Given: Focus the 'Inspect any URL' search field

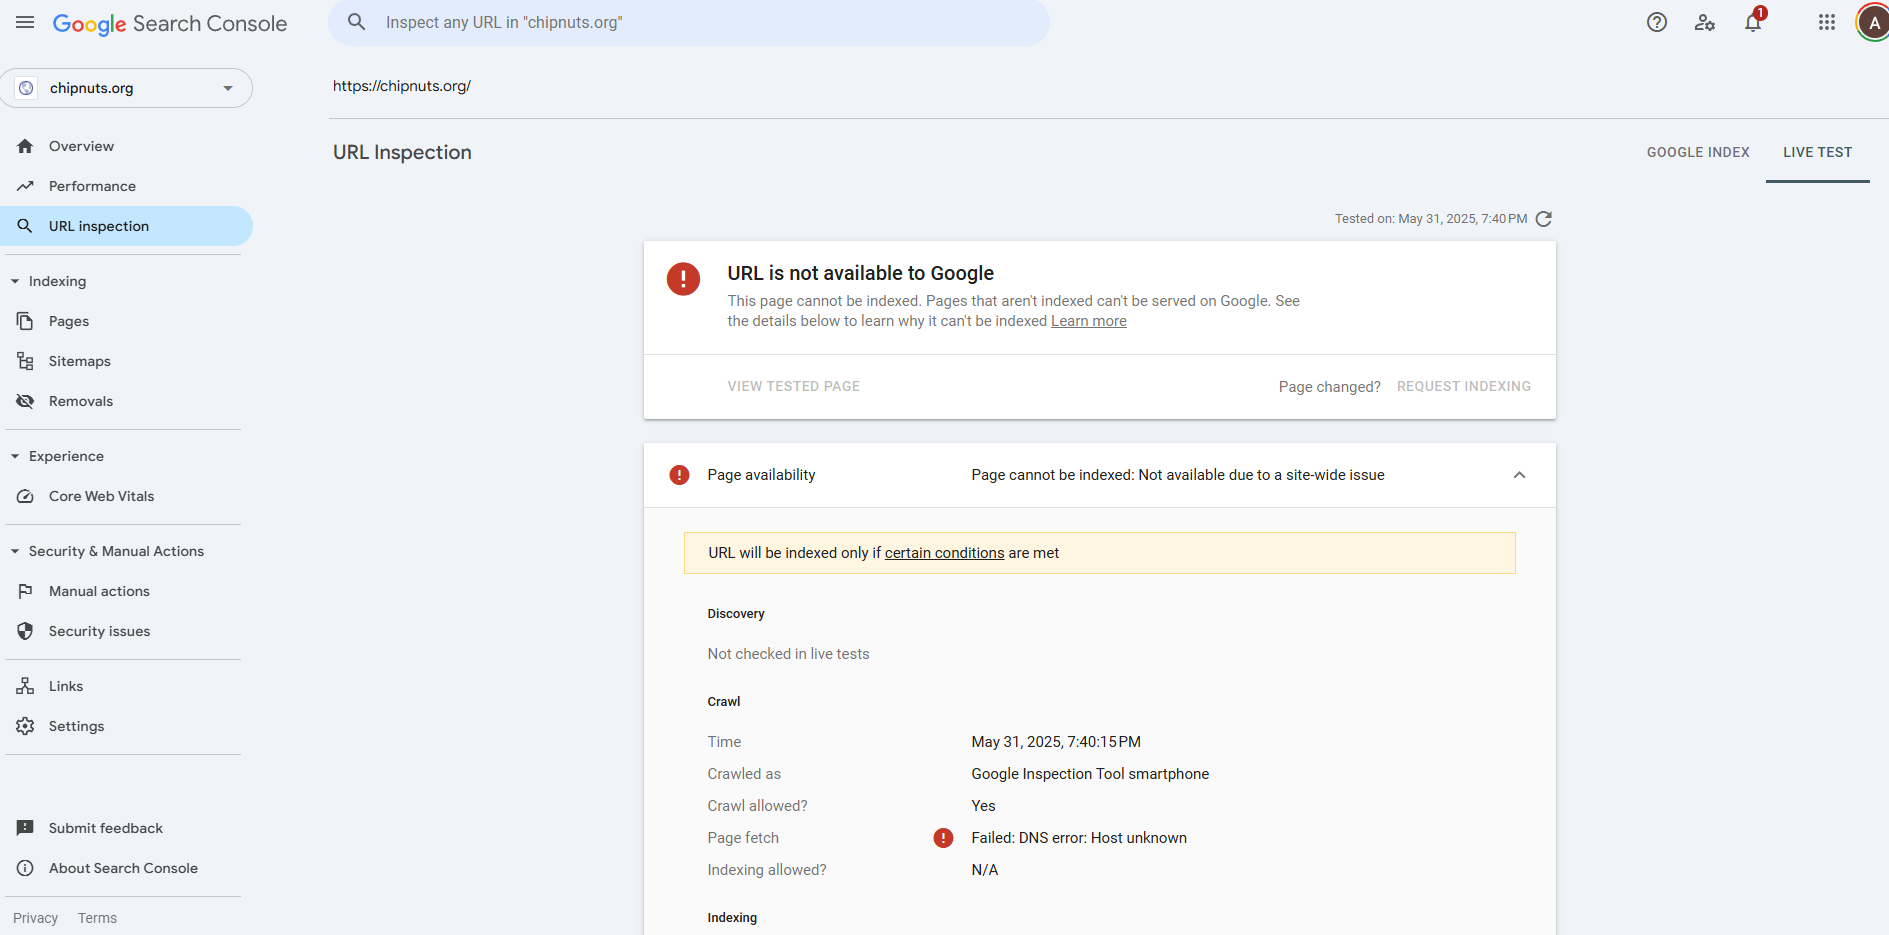Looking at the screenshot, I should click(x=689, y=22).
